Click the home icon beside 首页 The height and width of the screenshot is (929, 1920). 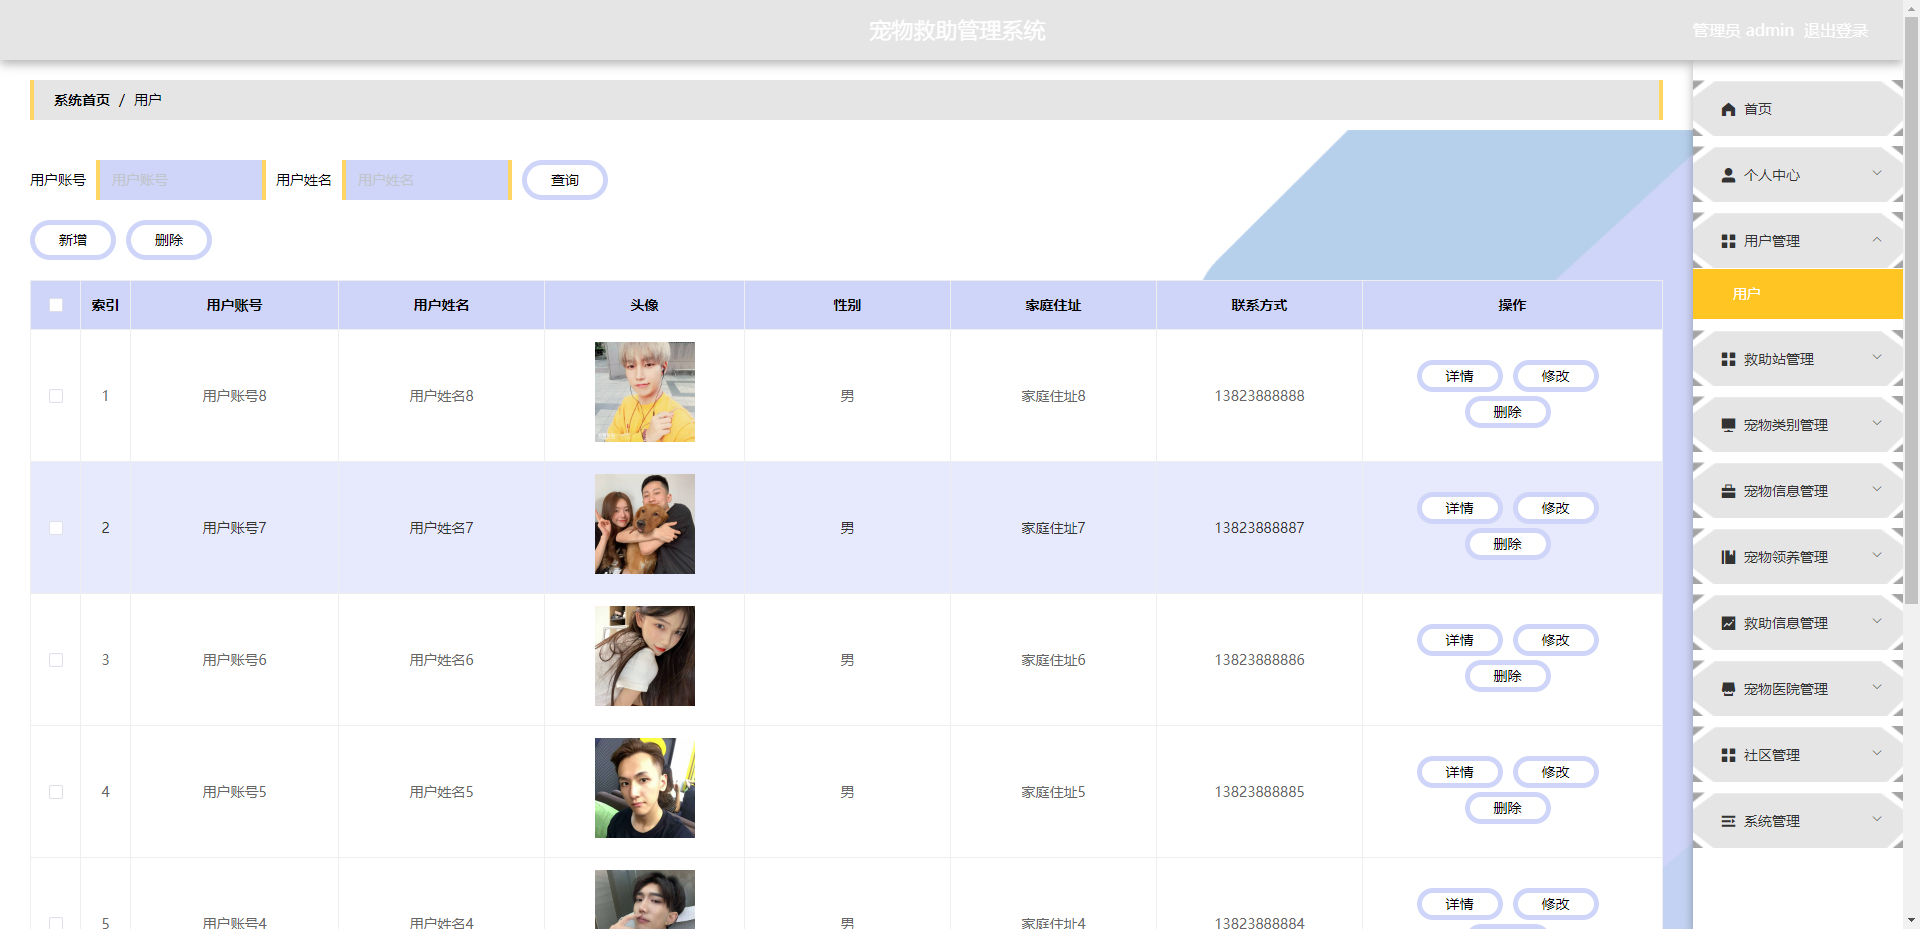pyautogui.click(x=1727, y=109)
